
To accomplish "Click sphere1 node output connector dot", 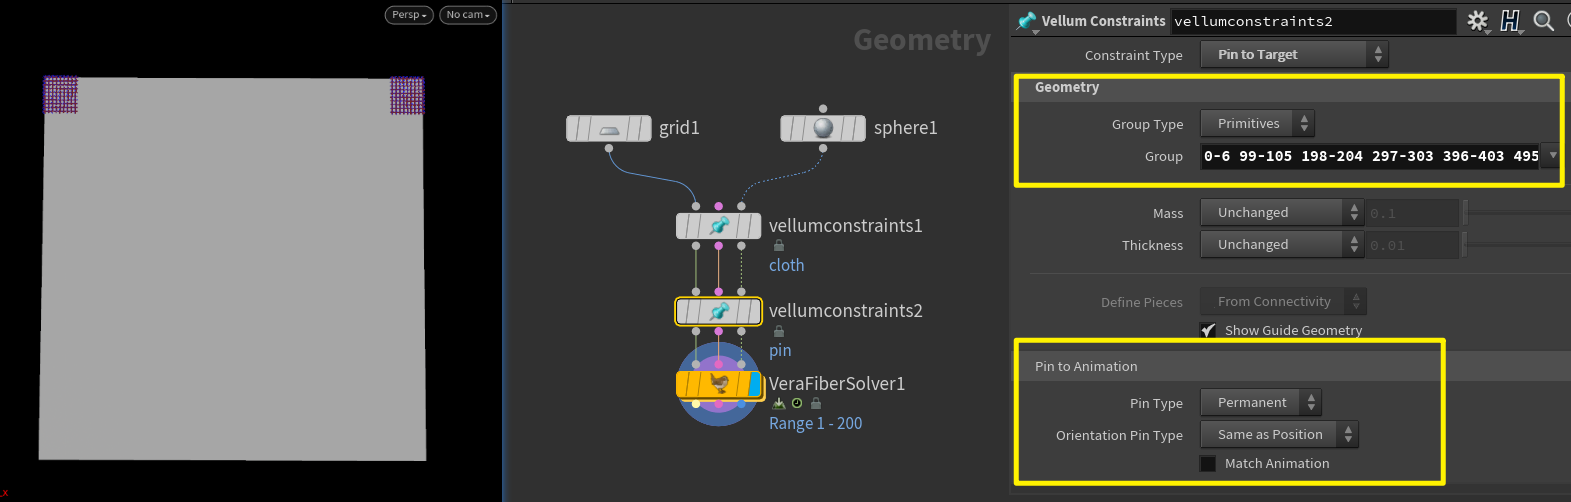I will click(823, 148).
